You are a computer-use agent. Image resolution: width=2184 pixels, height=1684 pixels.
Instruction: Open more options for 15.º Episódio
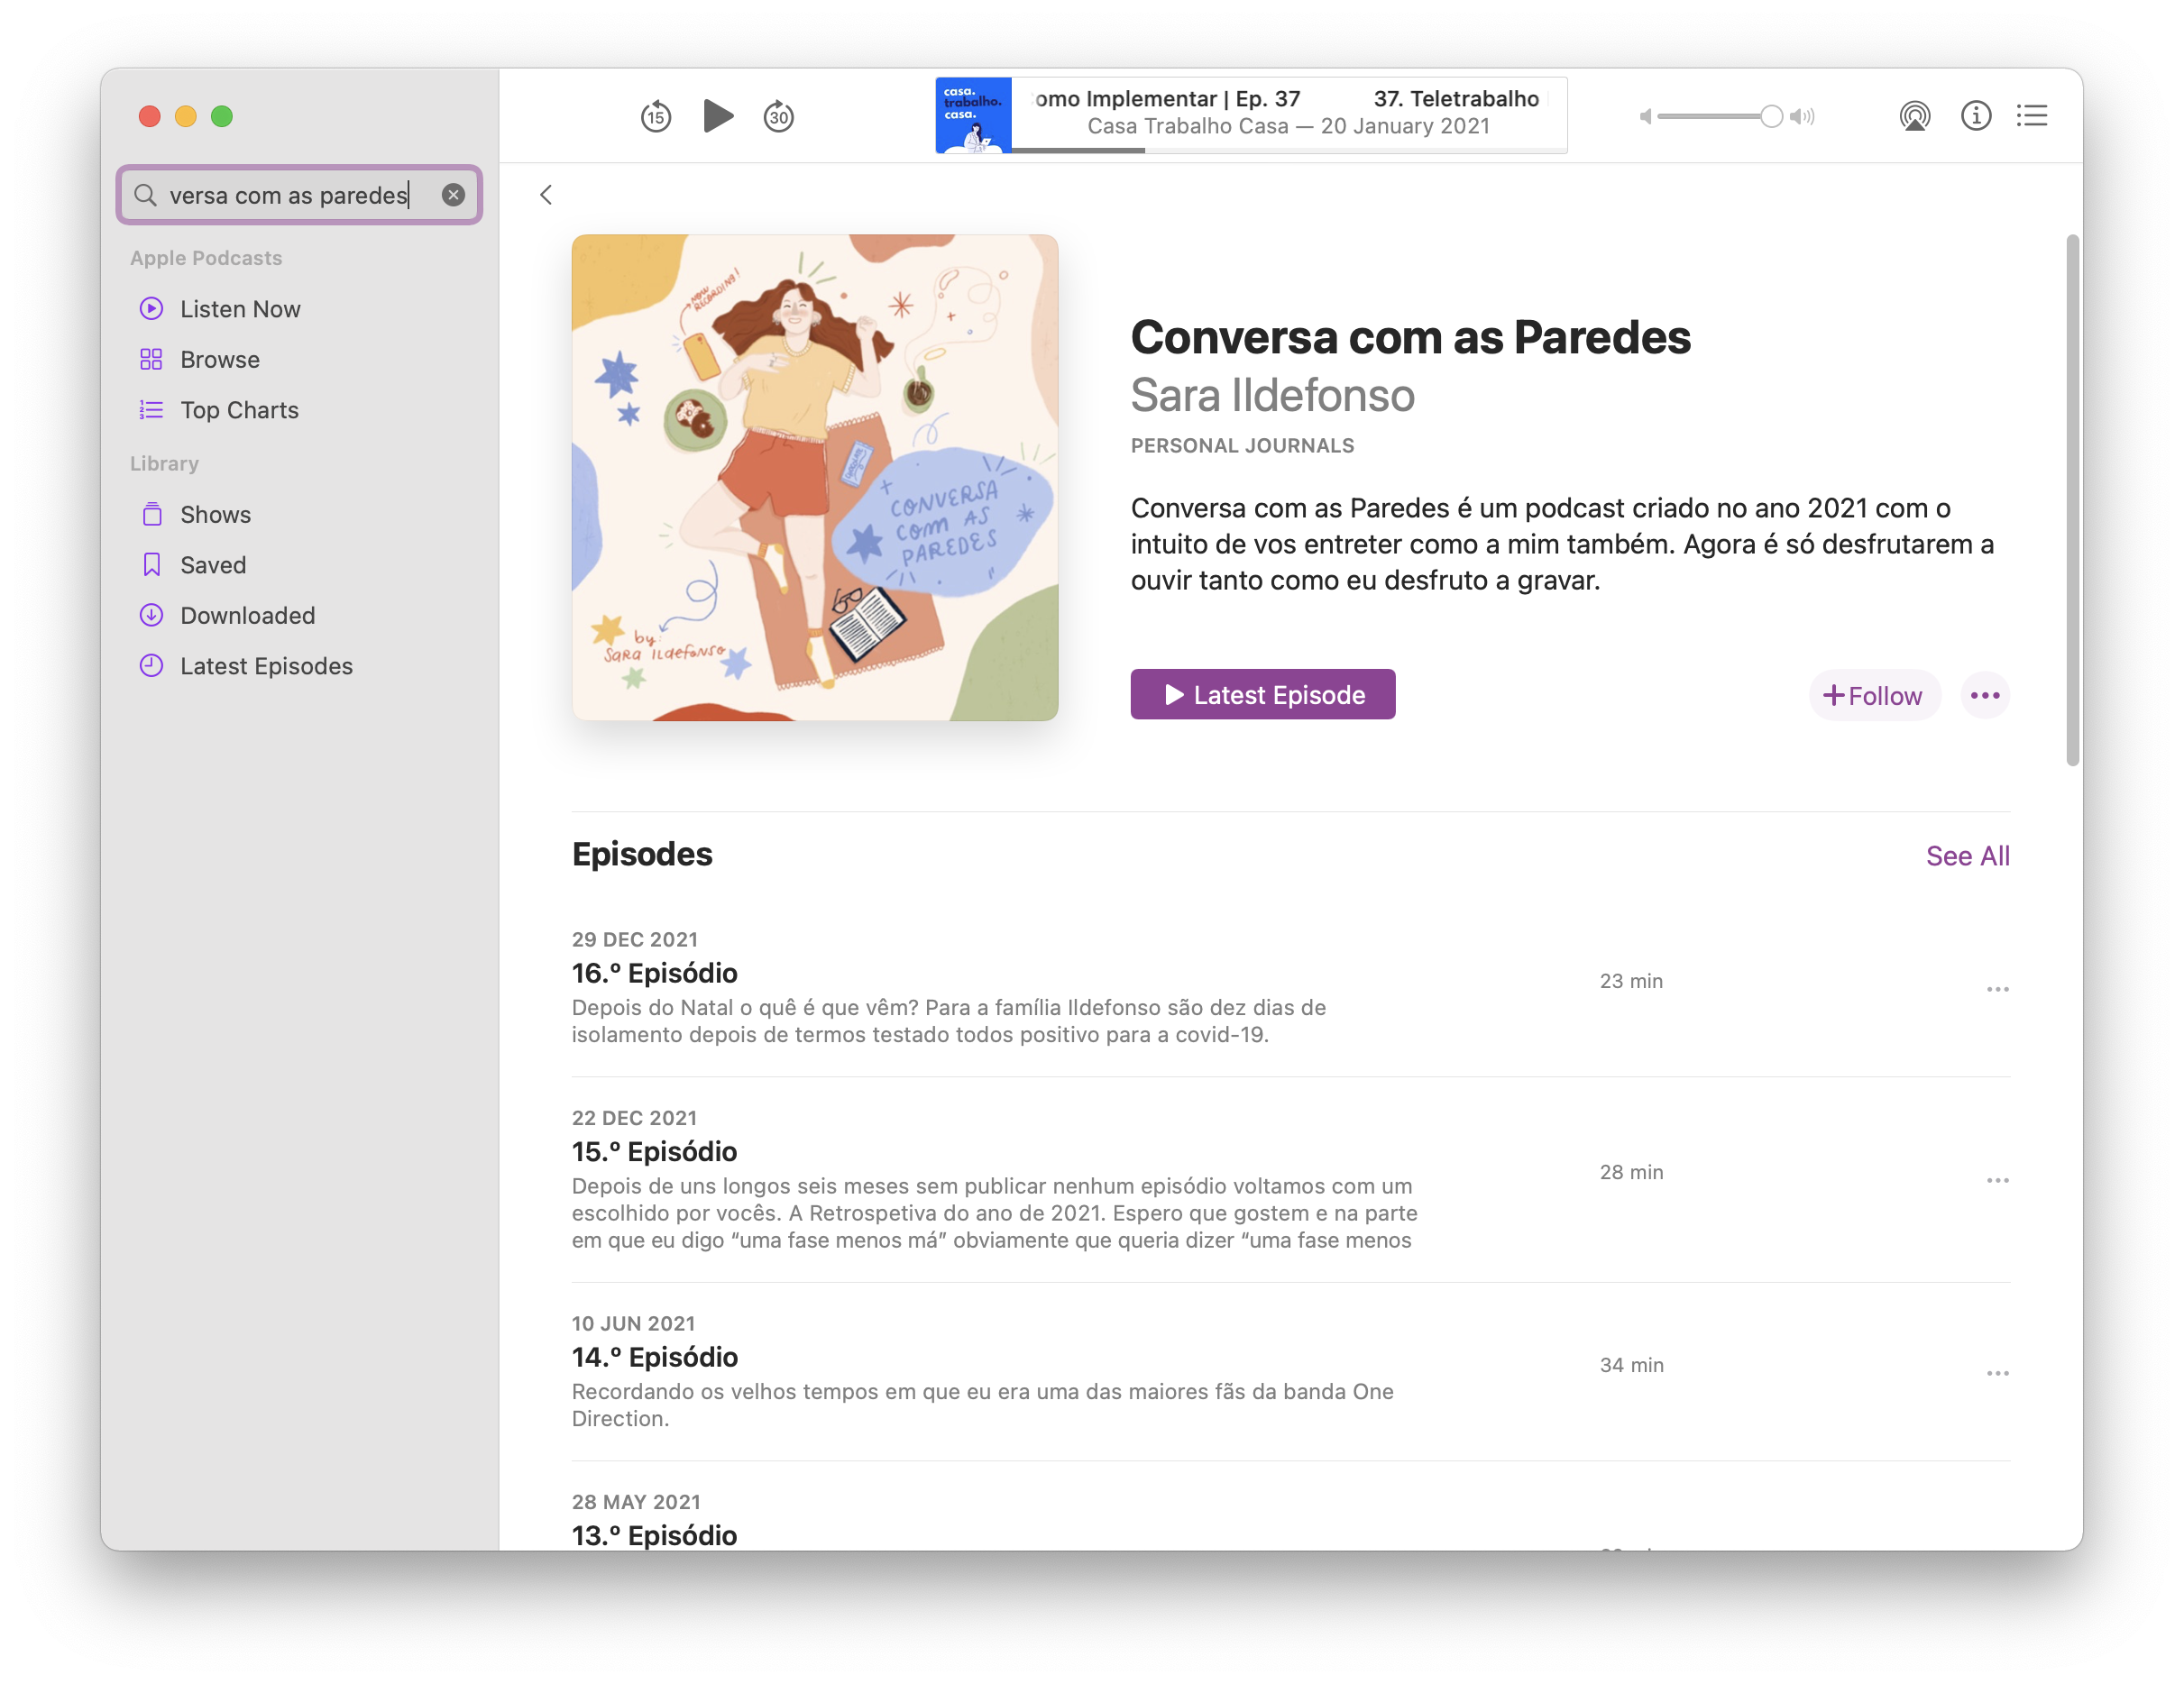click(1997, 1180)
